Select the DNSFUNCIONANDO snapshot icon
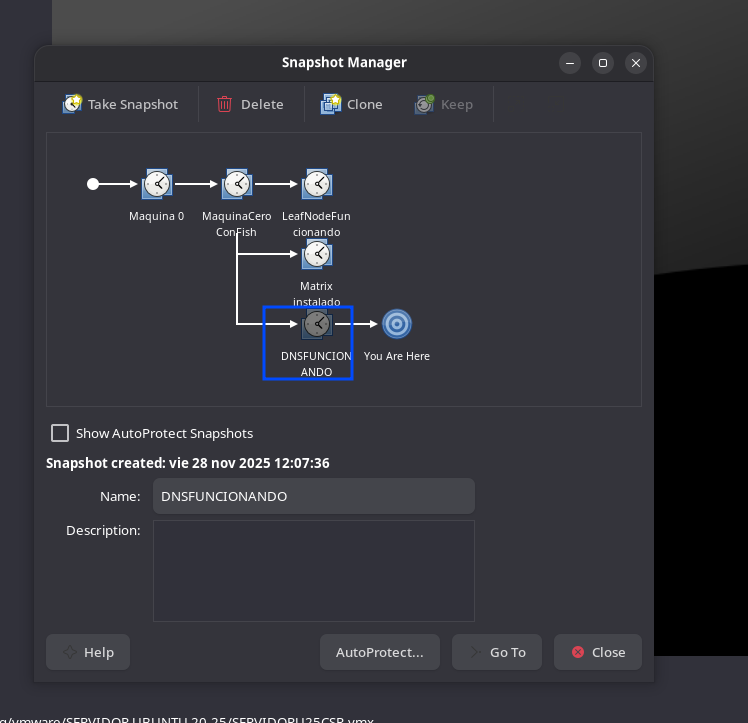748x723 pixels. point(317,324)
